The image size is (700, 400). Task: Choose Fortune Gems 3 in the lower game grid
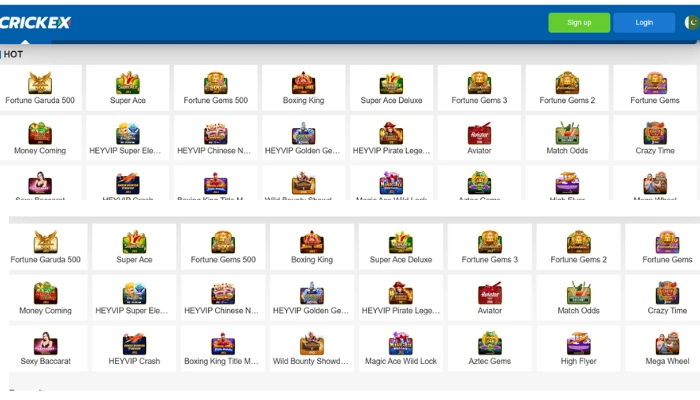tap(490, 247)
